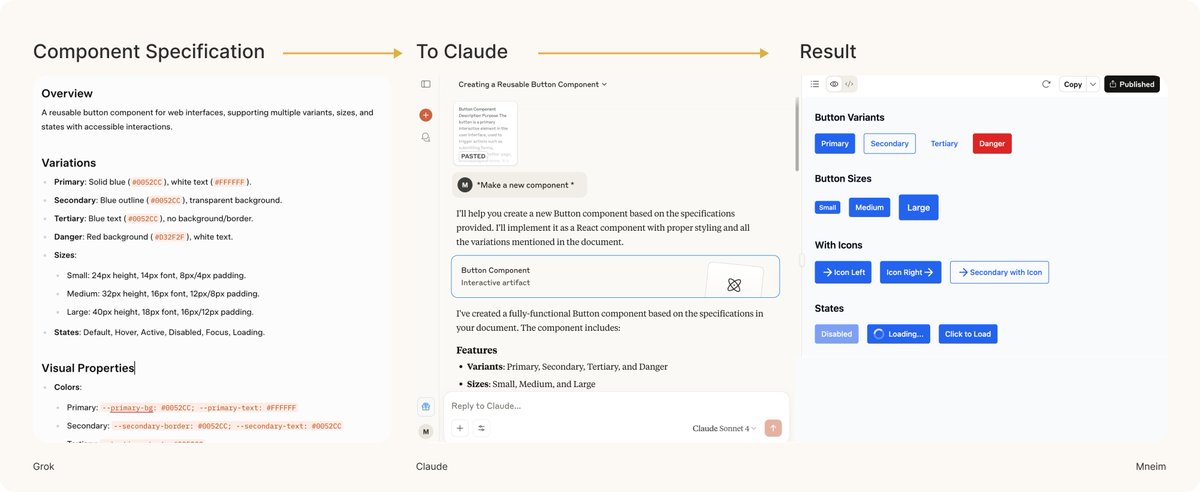Click the With Icons heading in Result
This screenshot has height=492, width=1200.
coord(838,245)
